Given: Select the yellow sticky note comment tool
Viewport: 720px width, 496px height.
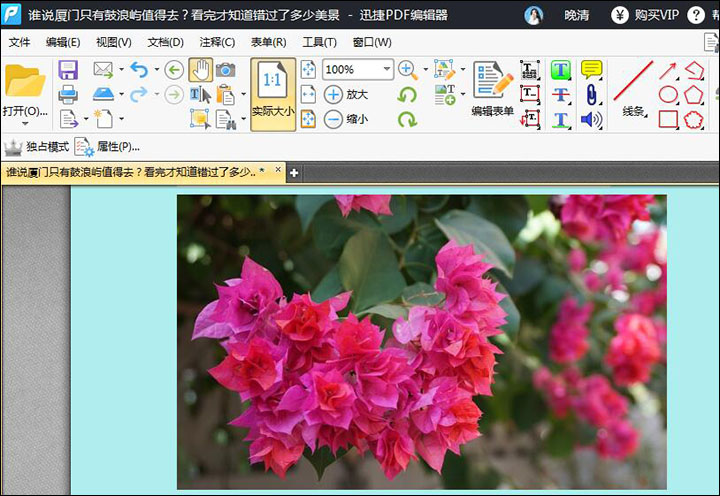Looking at the screenshot, I should [x=591, y=69].
